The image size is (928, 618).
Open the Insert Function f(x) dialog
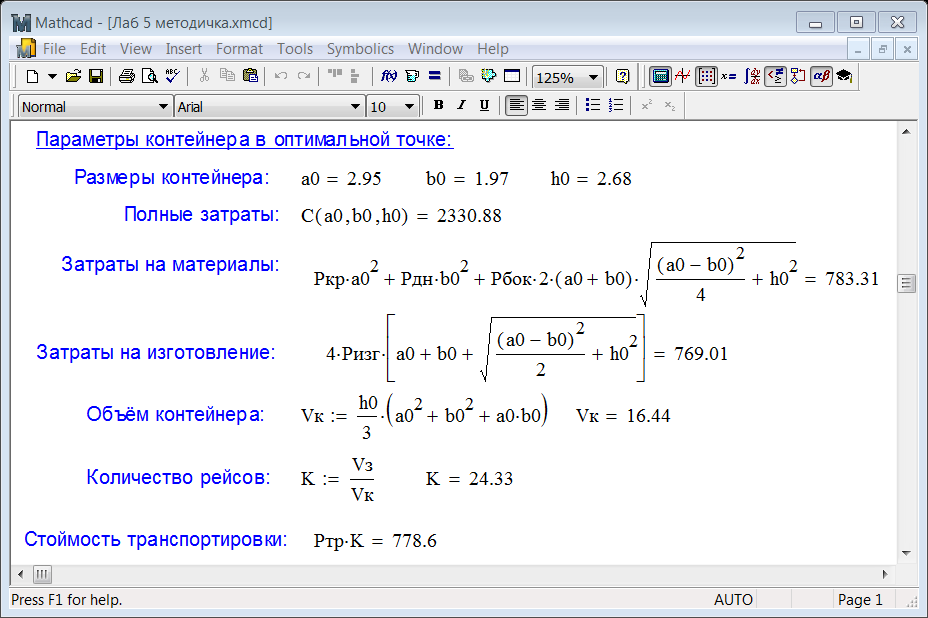(389, 76)
